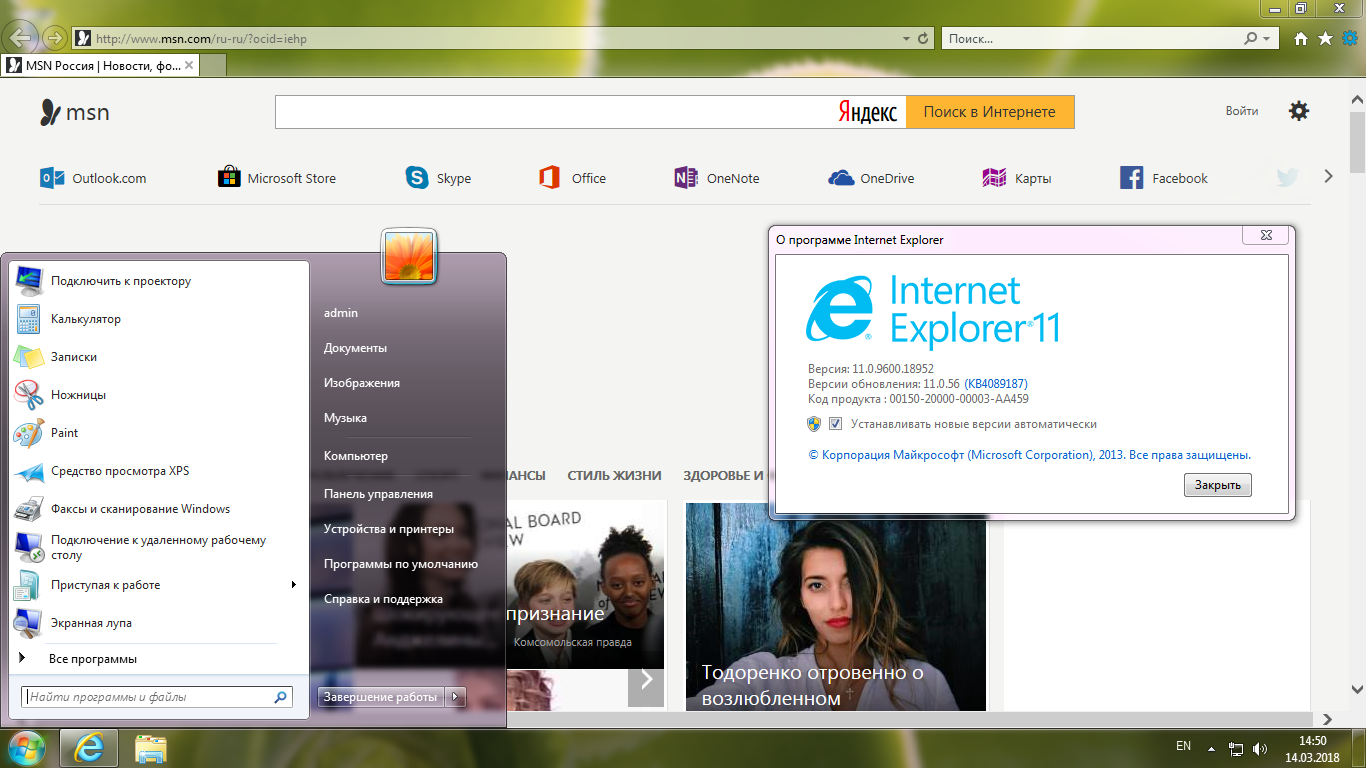The image size is (1366, 768).
Task: Click Войти sign-in link
Action: pyautogui.click(x=1242, y=111)
